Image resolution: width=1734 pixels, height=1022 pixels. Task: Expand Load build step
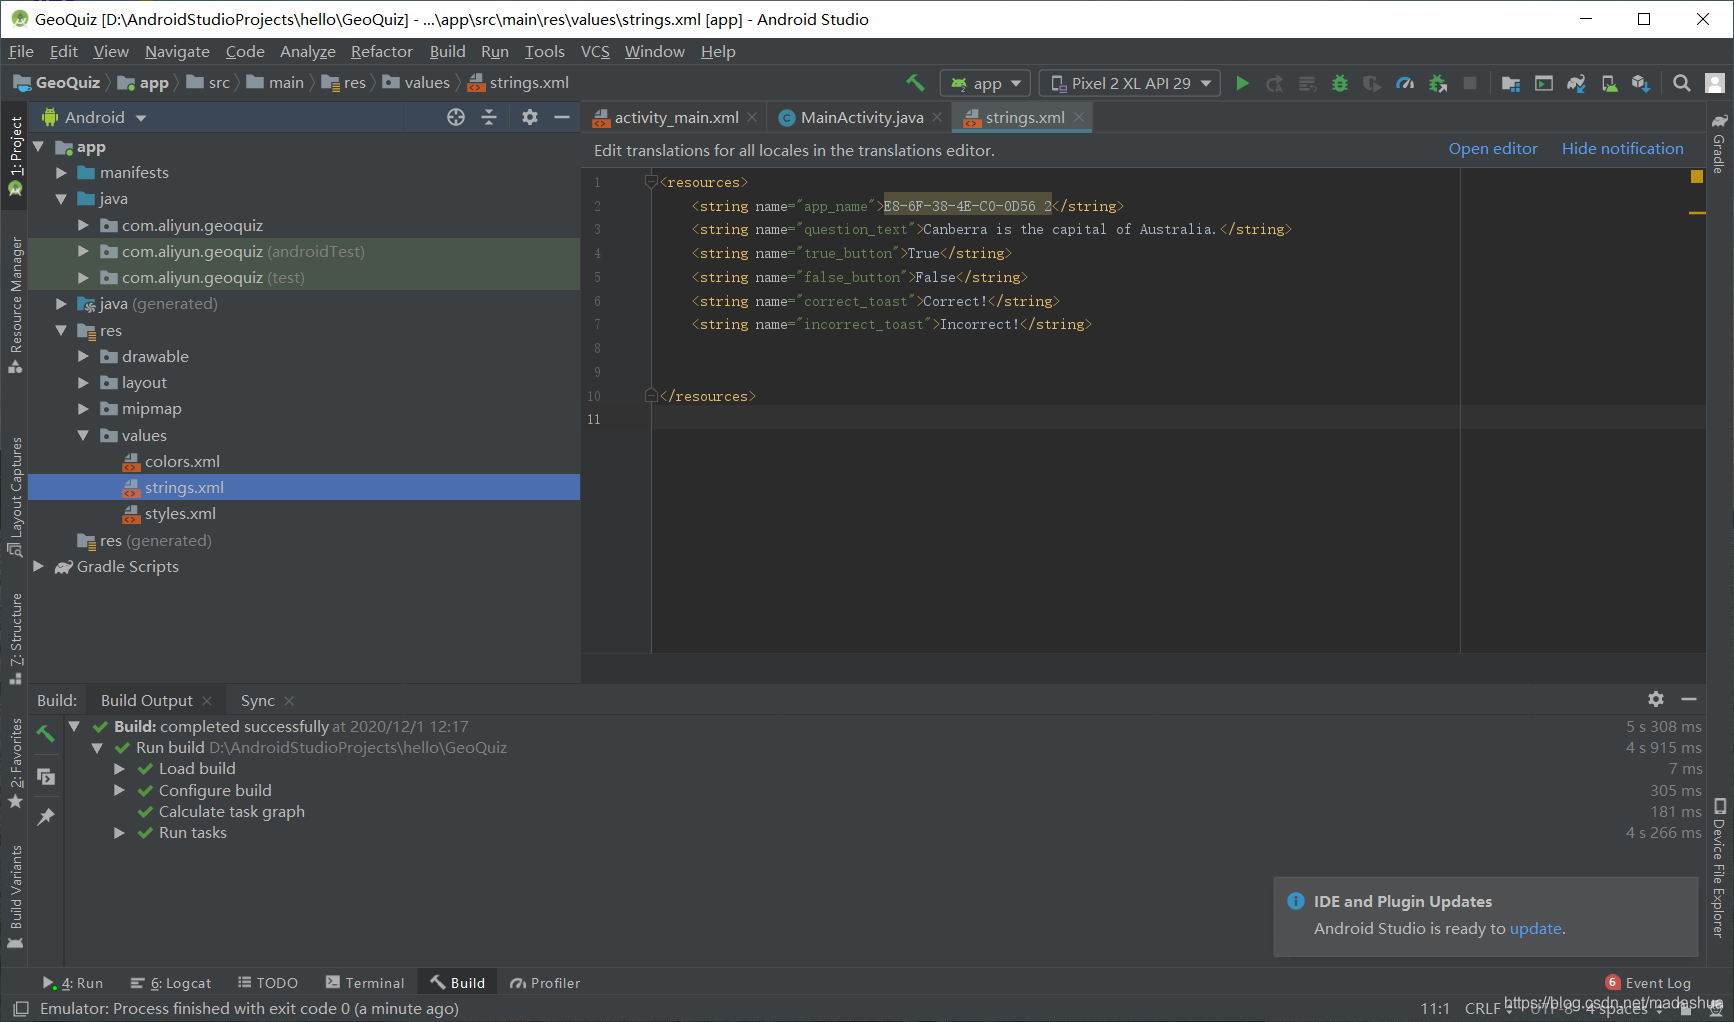pos(119,769)
